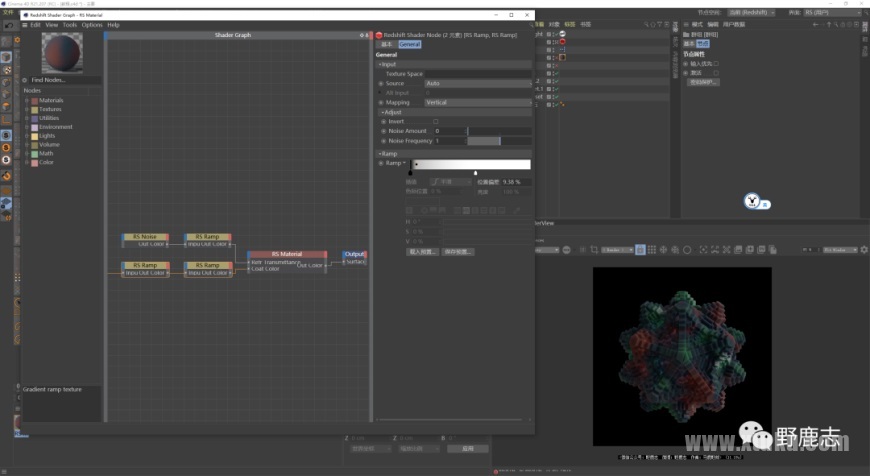This screenshot has height=476, width=870.
Task: Click the load preset button under ramp
Action: 423,252
